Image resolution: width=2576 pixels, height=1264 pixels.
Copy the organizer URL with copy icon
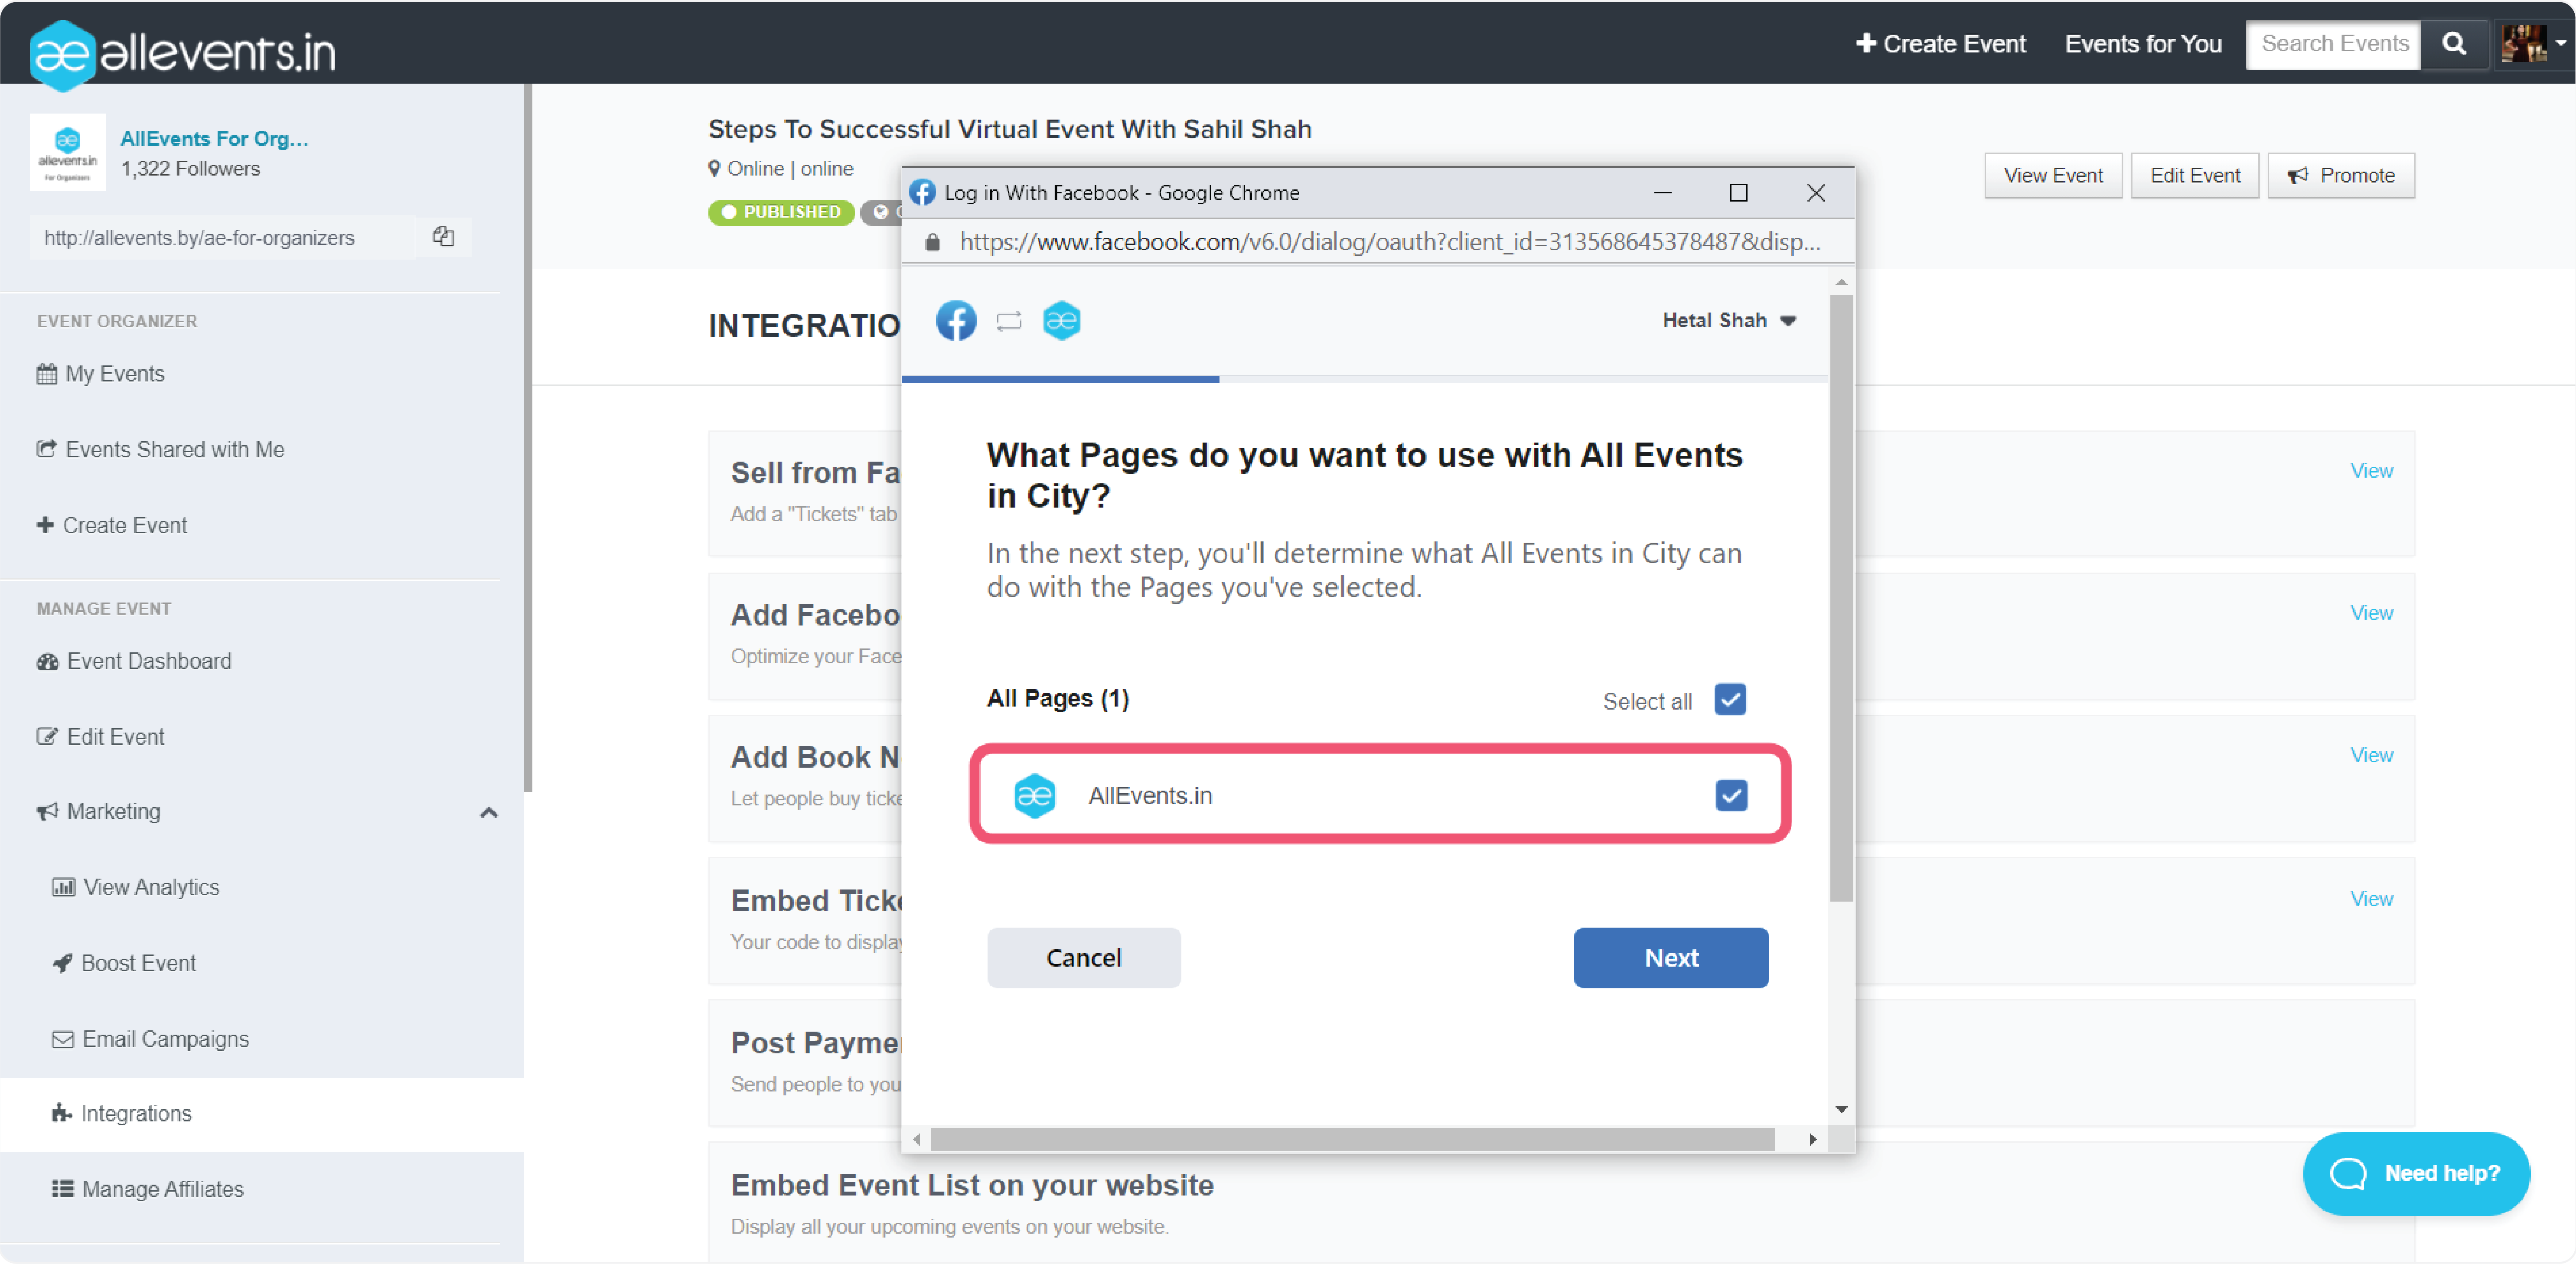(x=443, y=237)
